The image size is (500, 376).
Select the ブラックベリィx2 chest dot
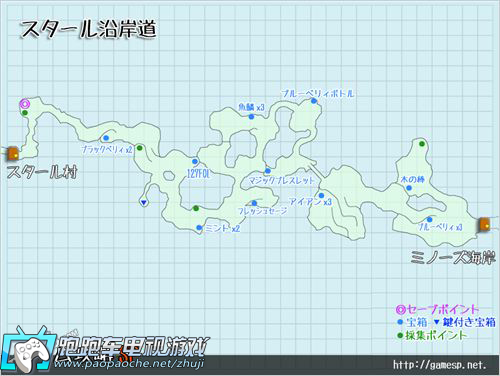point(106,138)
